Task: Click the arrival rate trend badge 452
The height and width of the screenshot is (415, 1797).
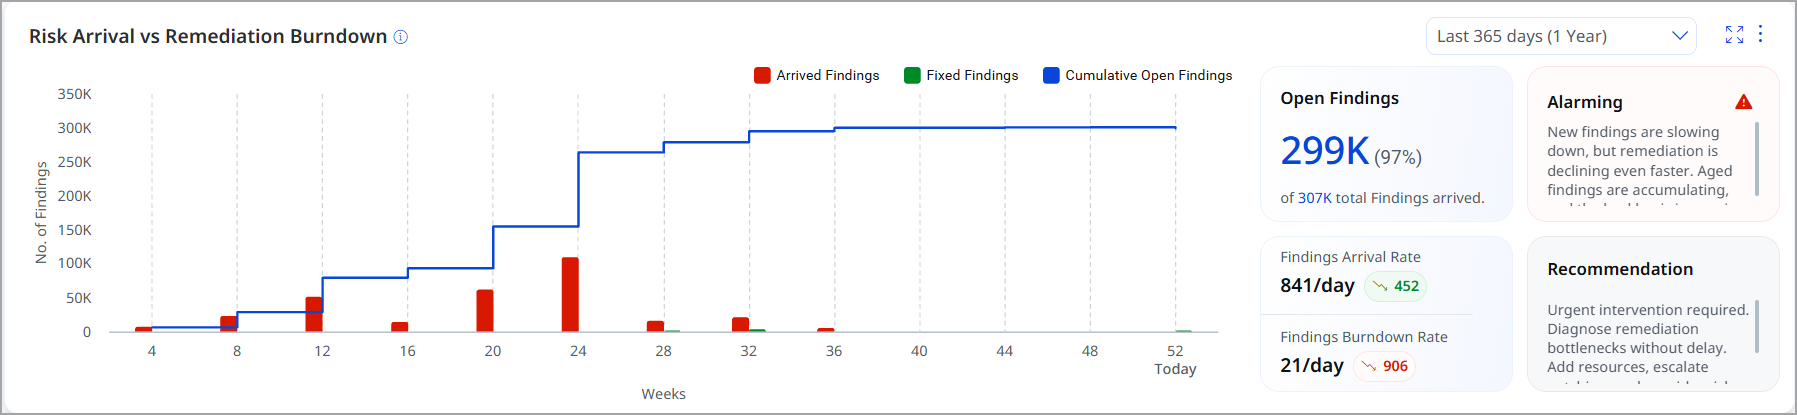Action: click(1396, 286)
